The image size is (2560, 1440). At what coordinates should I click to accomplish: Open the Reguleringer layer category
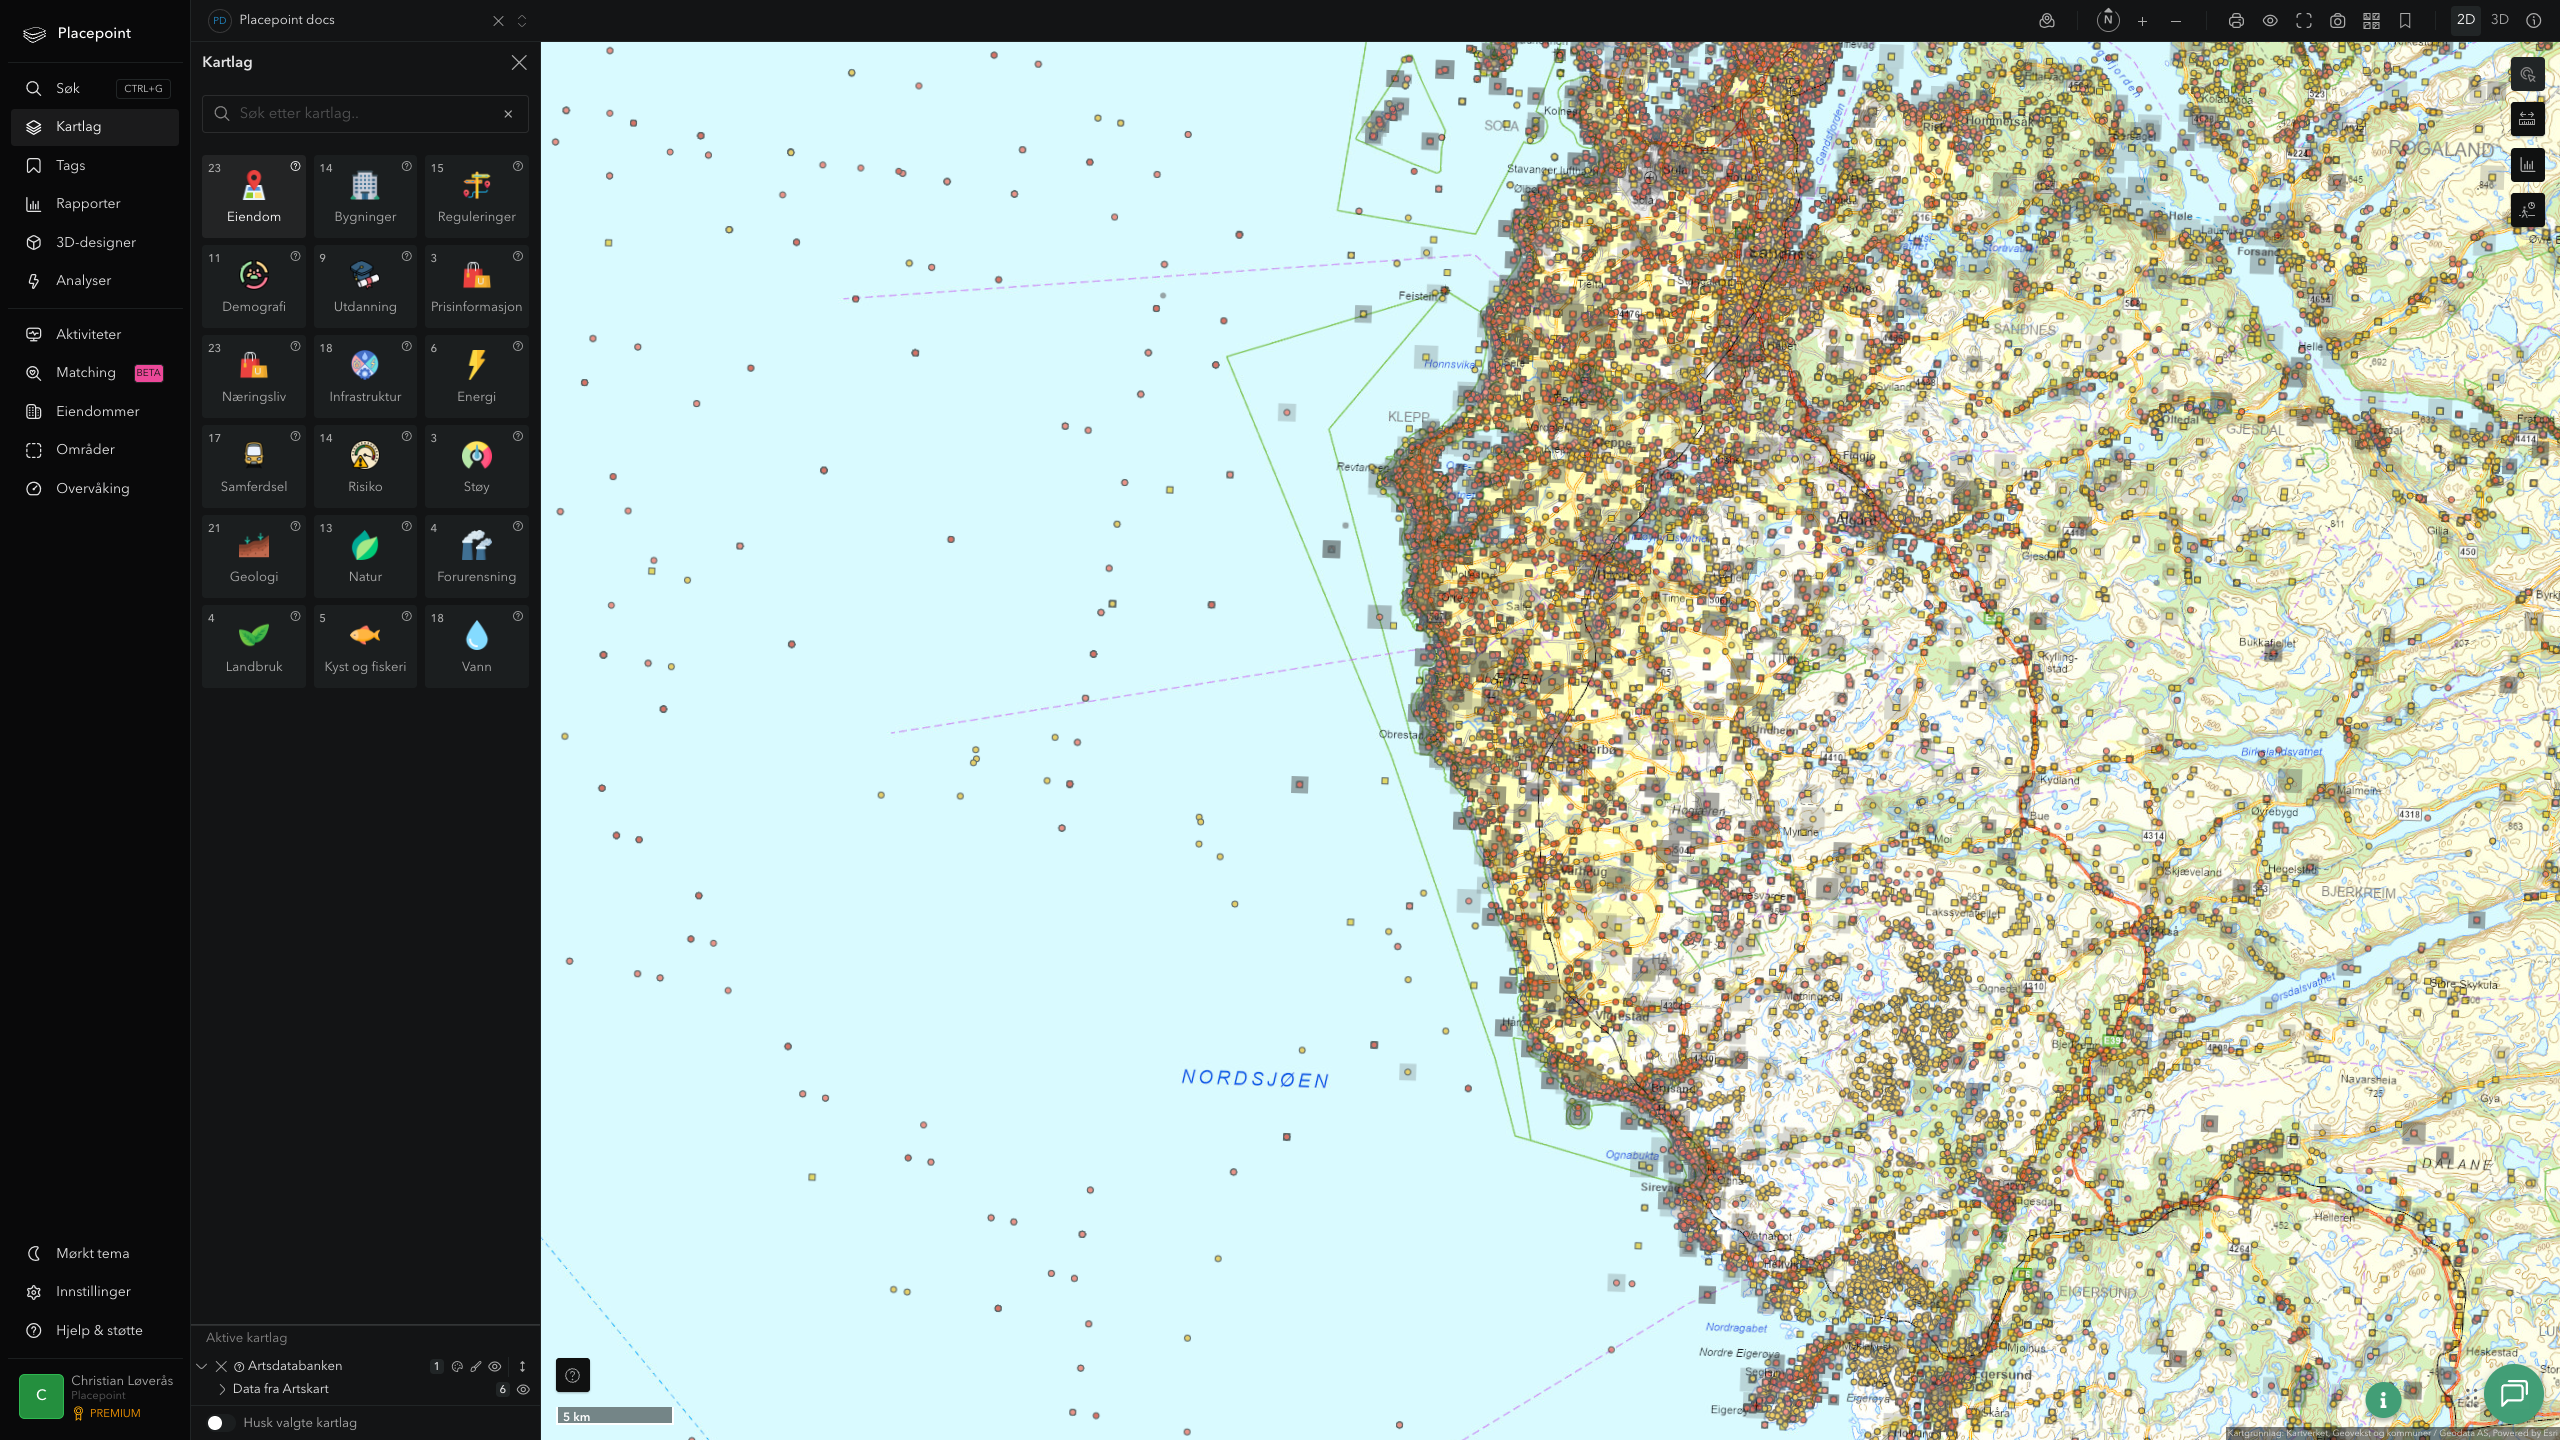477,196
